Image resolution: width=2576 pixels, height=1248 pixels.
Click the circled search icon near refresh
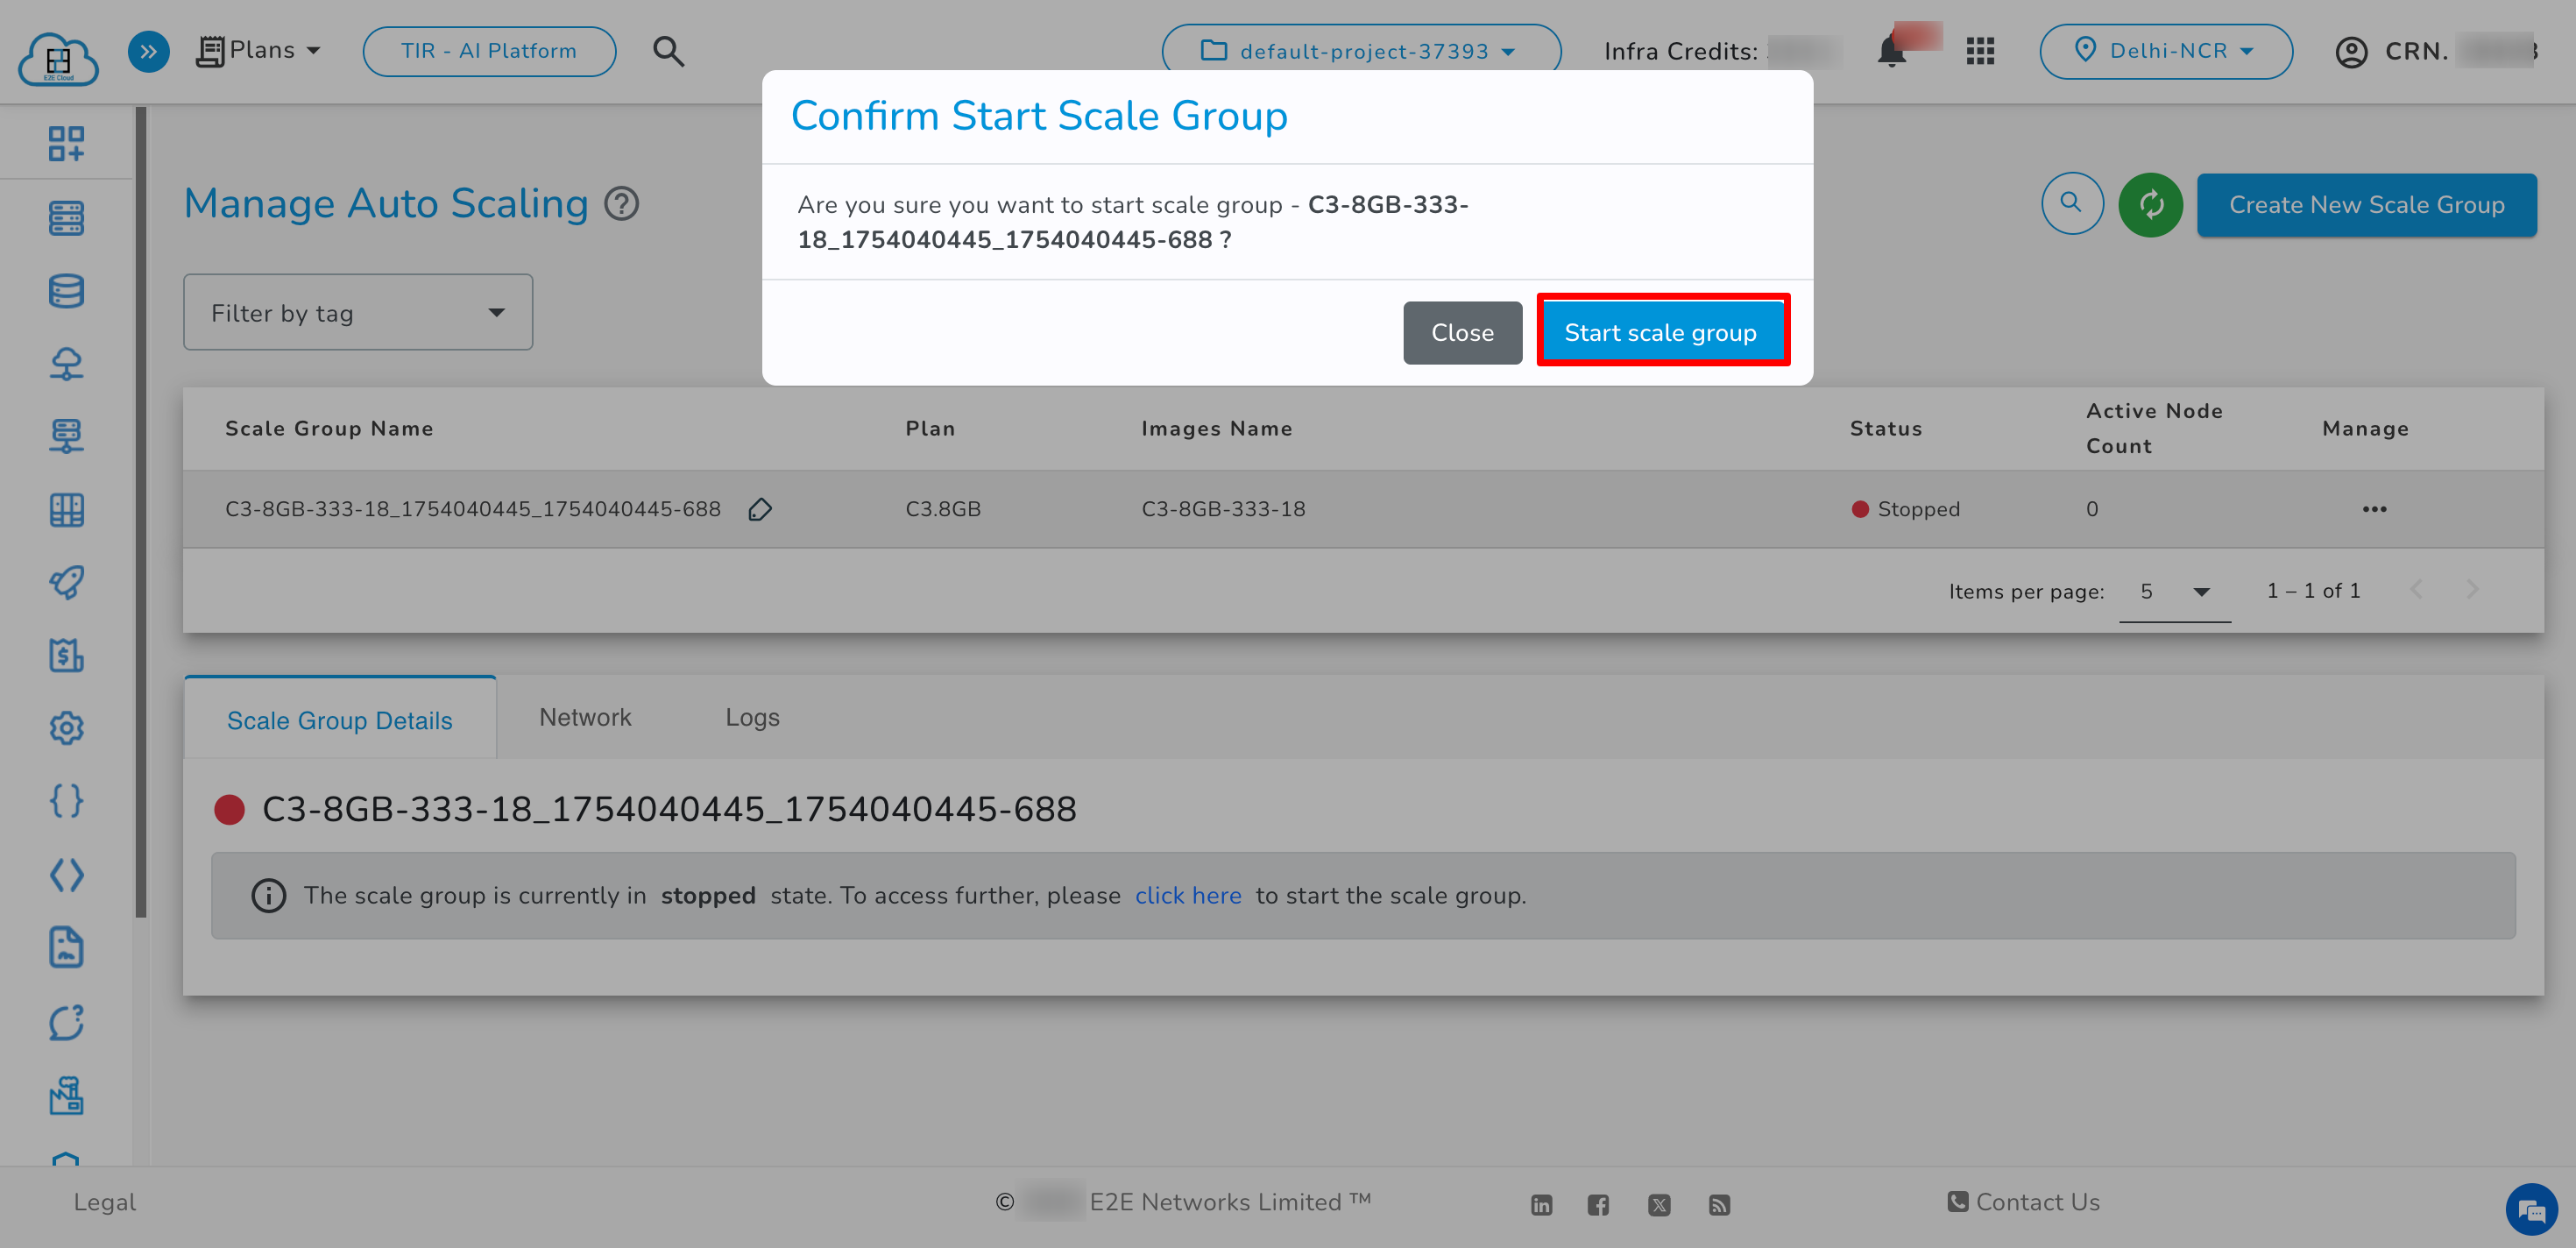(2071, 204)
